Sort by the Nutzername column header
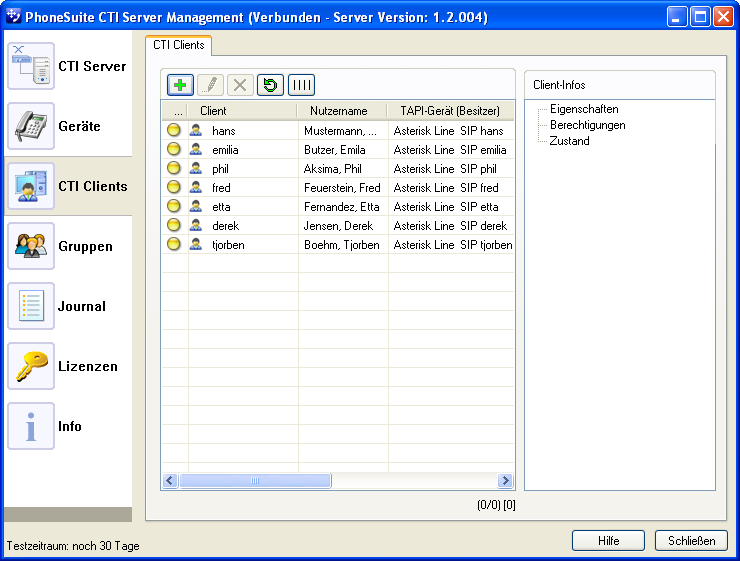The image size is (740, 561). (x=339, y=111)
